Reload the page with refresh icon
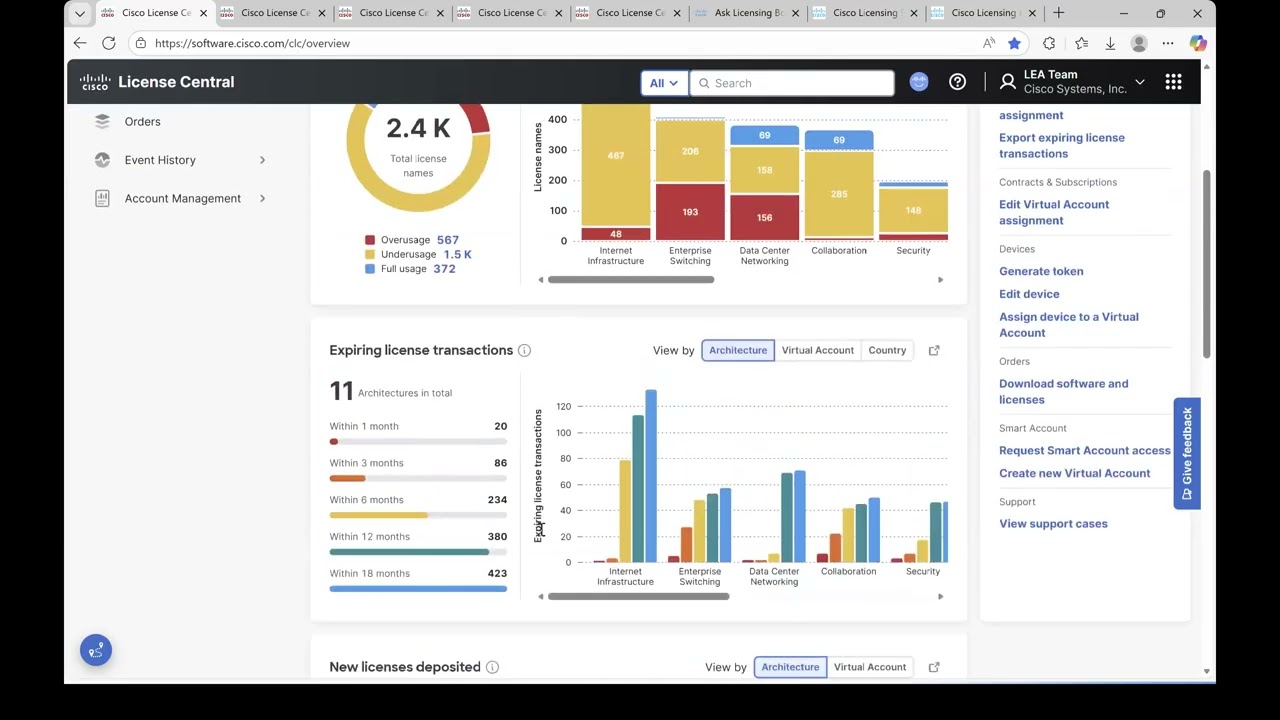This screenshot has width=1280, height=720. point(108,43)
